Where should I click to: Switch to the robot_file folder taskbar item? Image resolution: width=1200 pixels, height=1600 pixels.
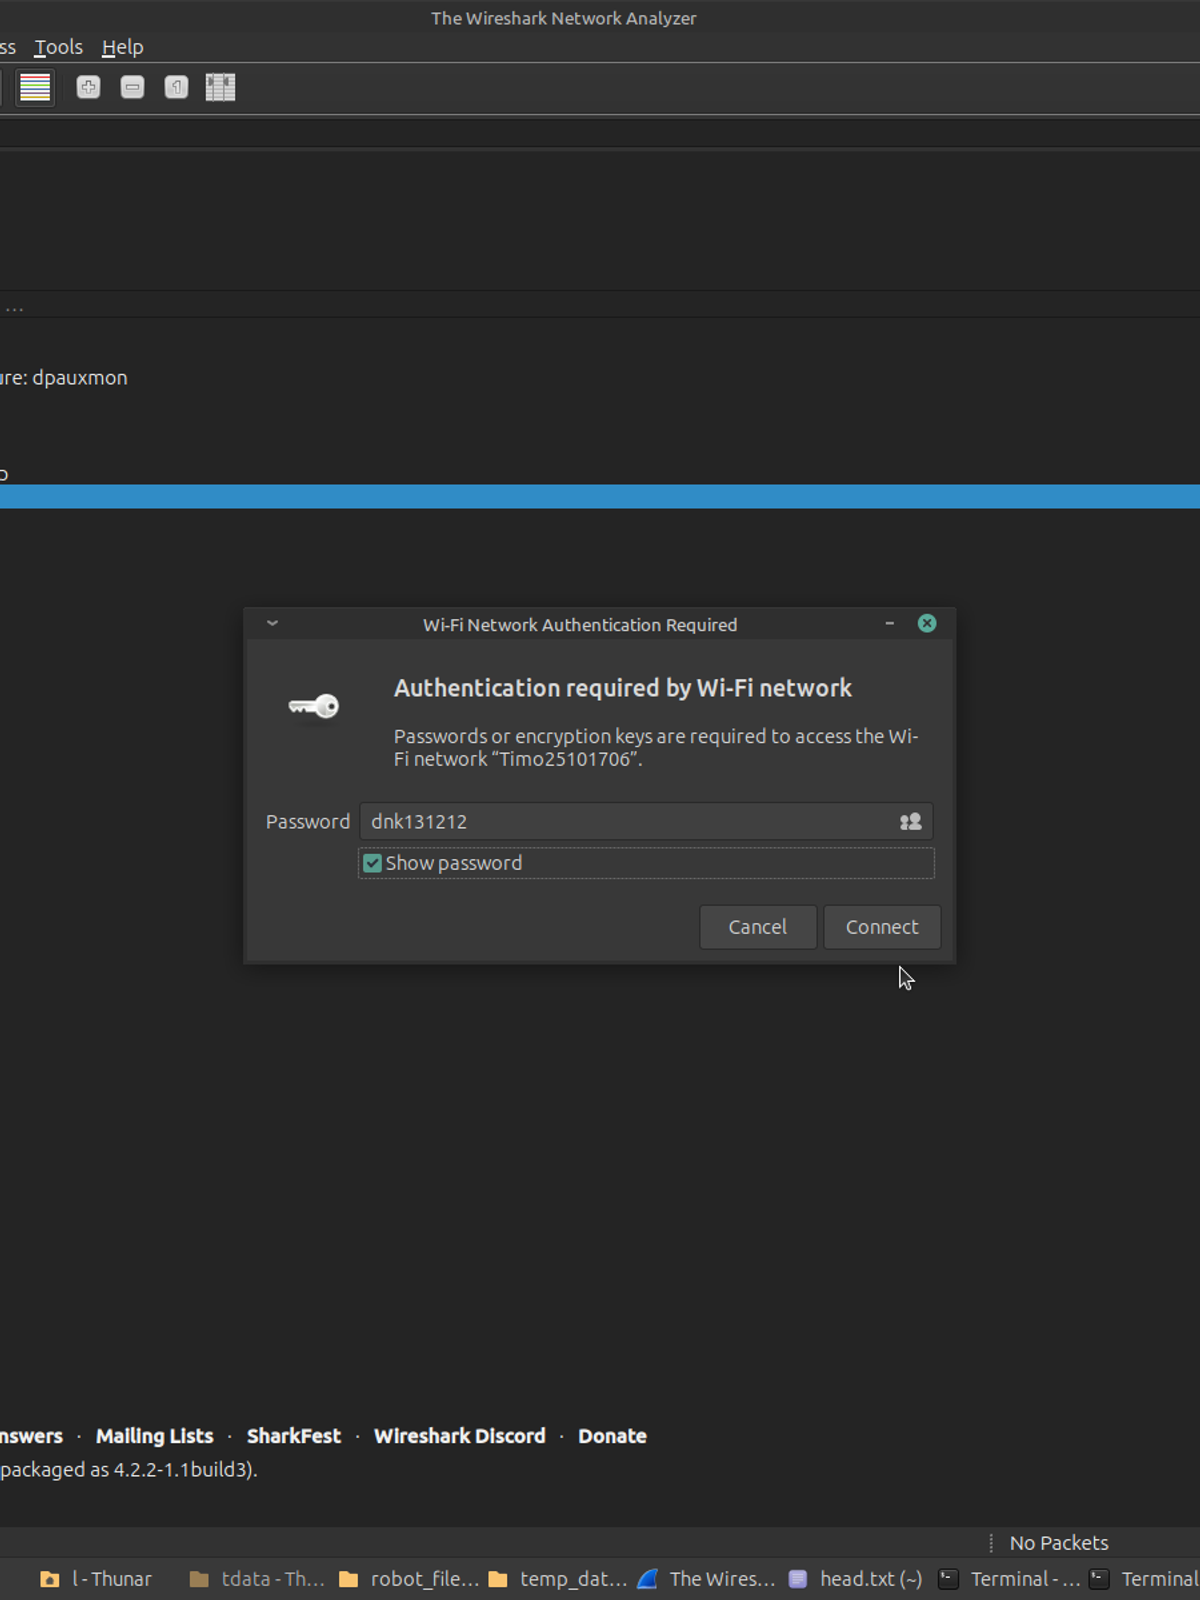coord(409,1579)
